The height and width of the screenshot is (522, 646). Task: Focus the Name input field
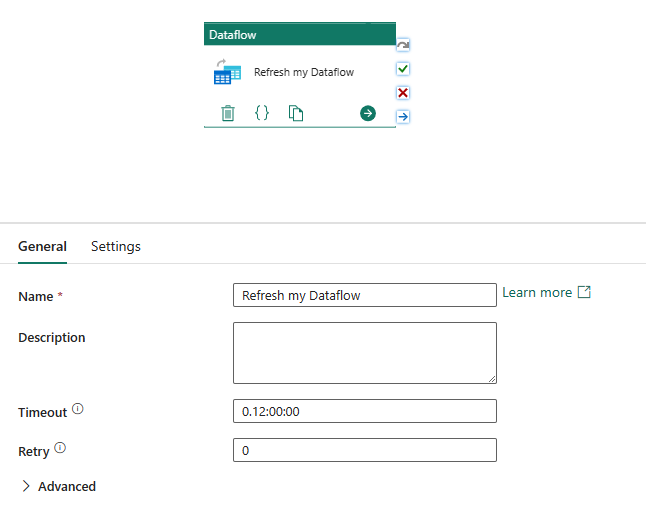pos(365,295)
